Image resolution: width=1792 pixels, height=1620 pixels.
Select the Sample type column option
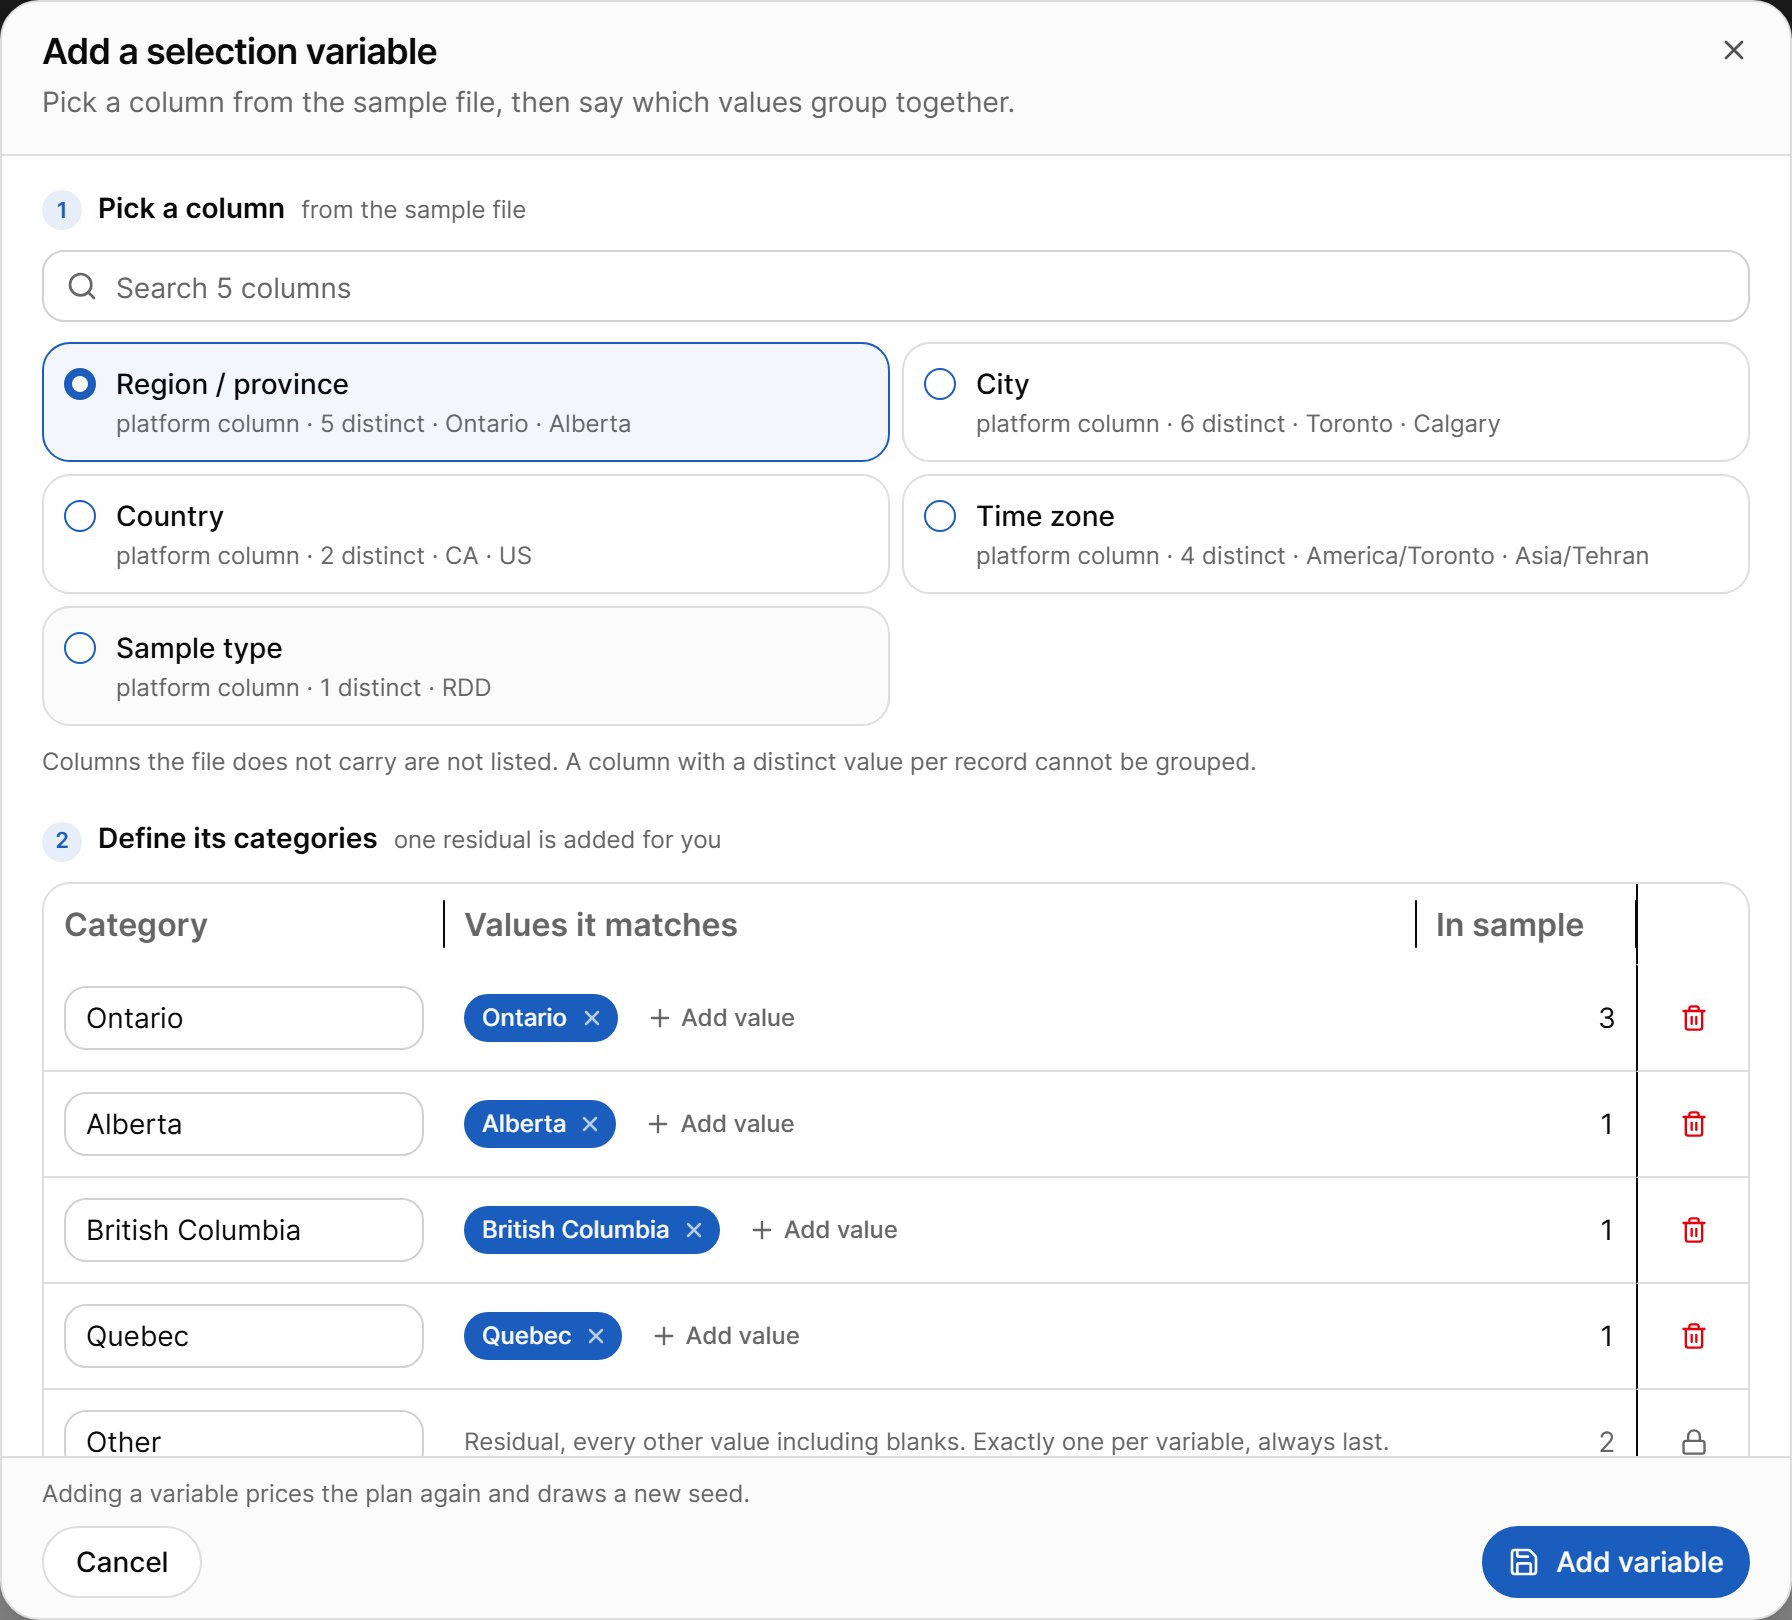[466, 666]
